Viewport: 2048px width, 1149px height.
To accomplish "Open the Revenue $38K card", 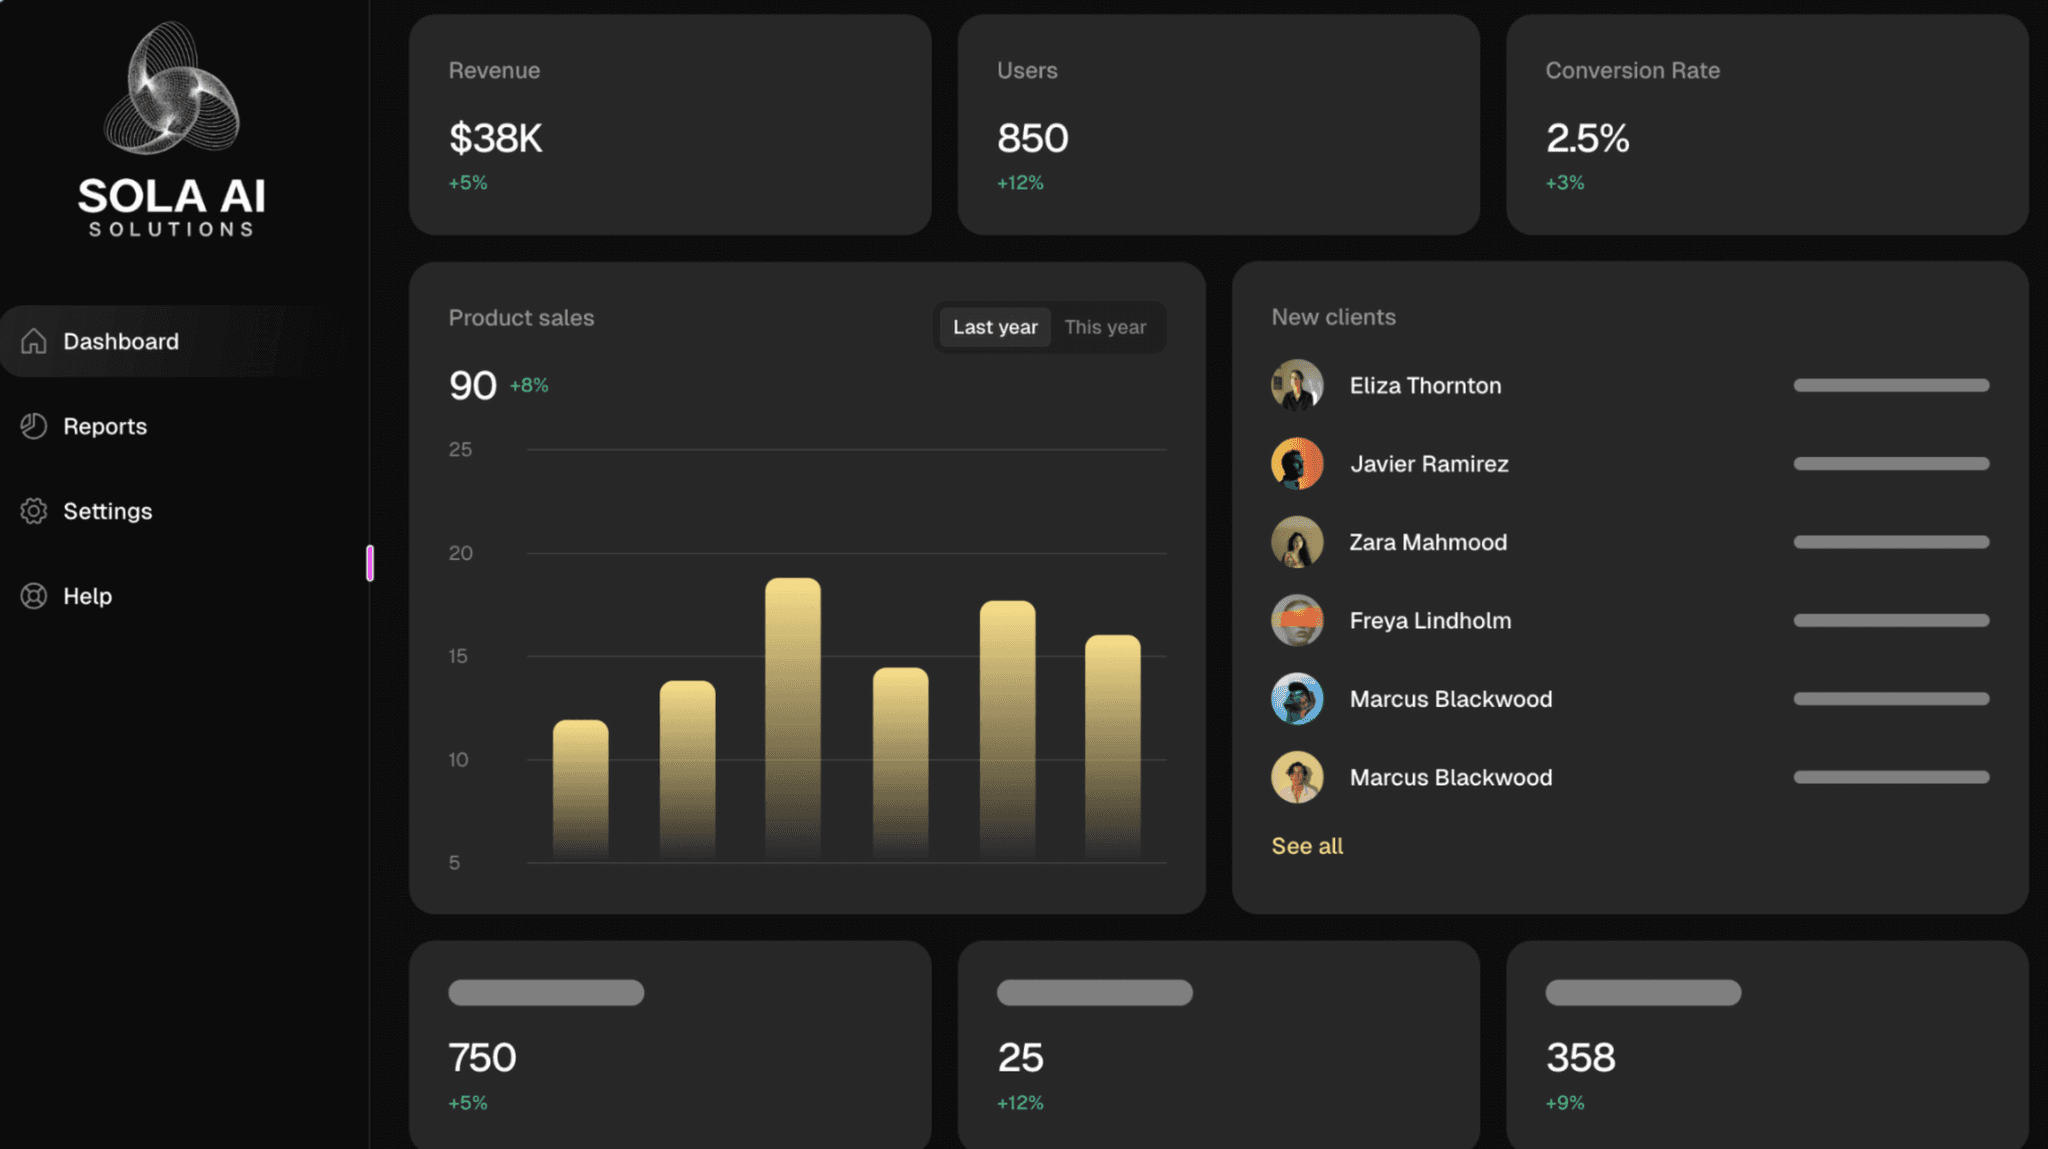I will 670,125.
